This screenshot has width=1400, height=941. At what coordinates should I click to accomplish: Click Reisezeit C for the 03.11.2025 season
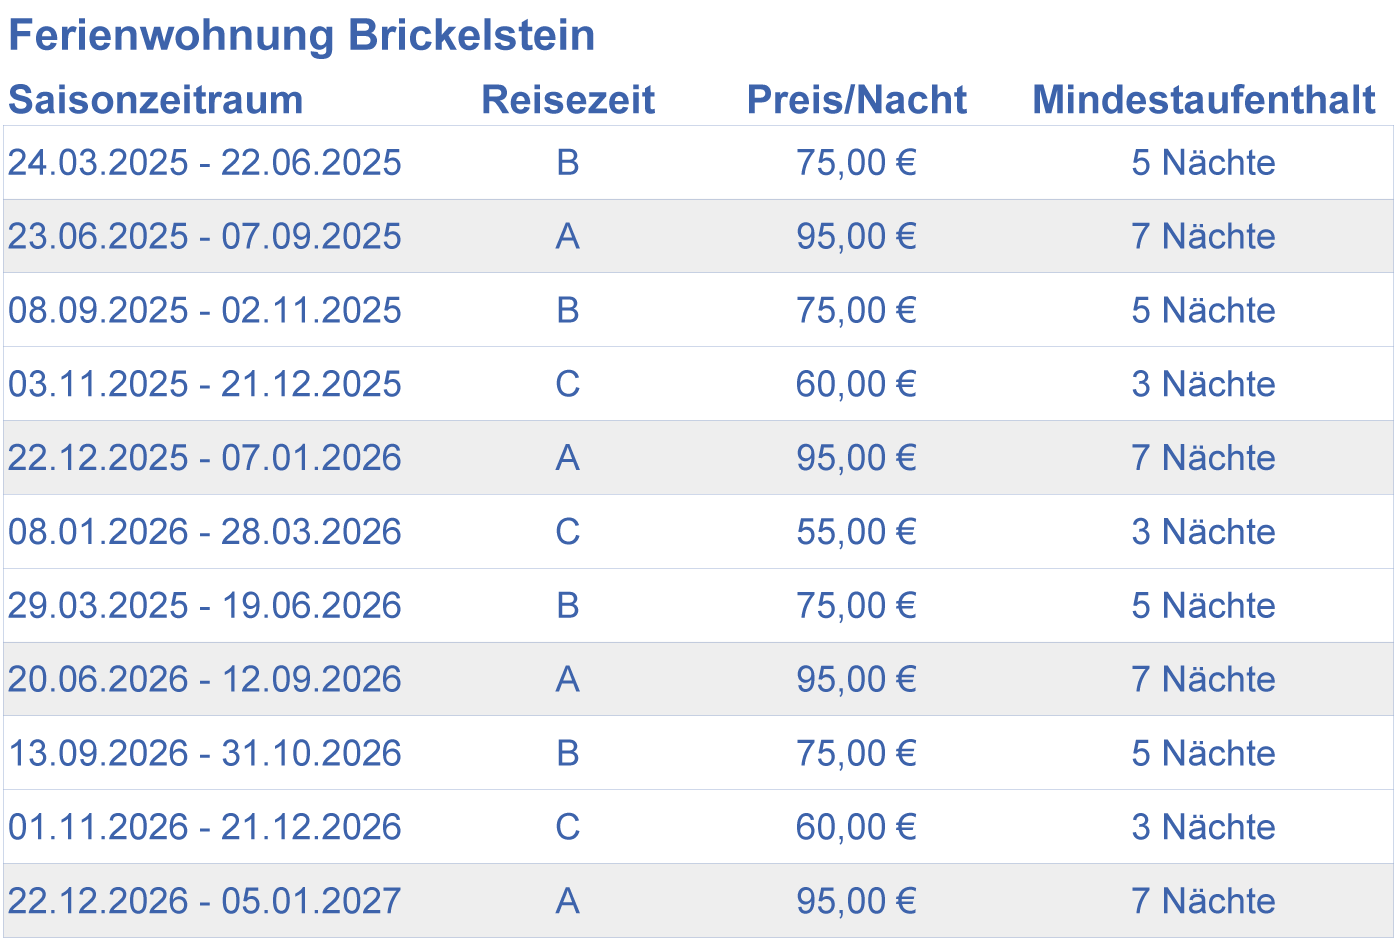click(567, 384)
